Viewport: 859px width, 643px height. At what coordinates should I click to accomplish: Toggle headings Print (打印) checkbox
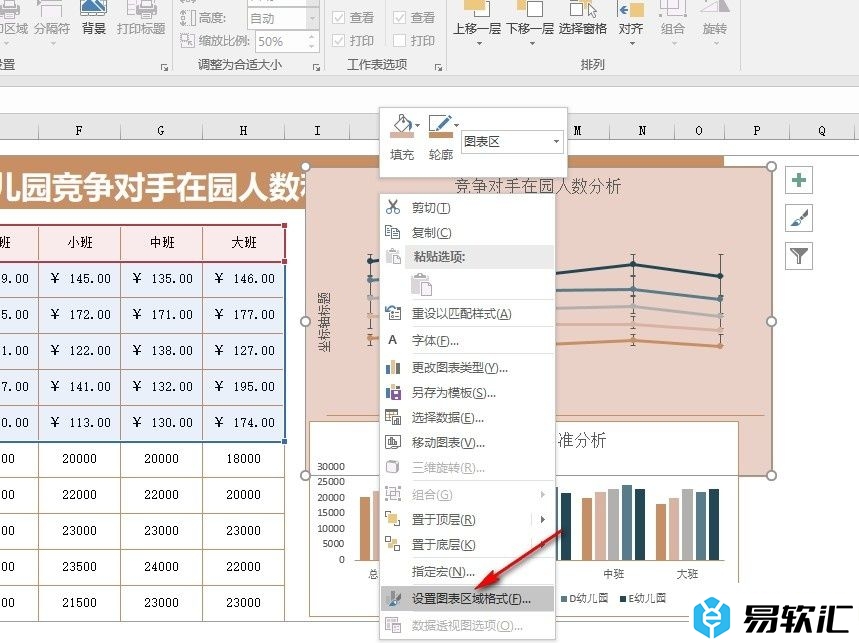click(400, 41)
